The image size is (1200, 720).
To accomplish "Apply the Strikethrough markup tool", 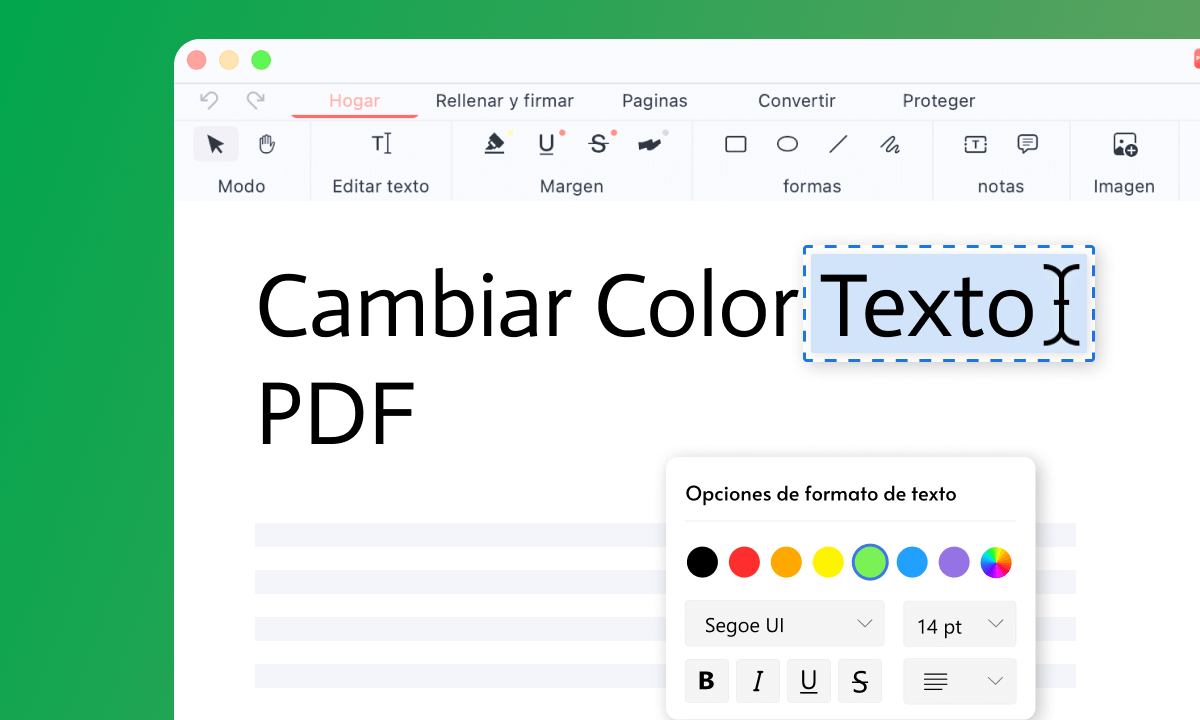I will [599, 144].
